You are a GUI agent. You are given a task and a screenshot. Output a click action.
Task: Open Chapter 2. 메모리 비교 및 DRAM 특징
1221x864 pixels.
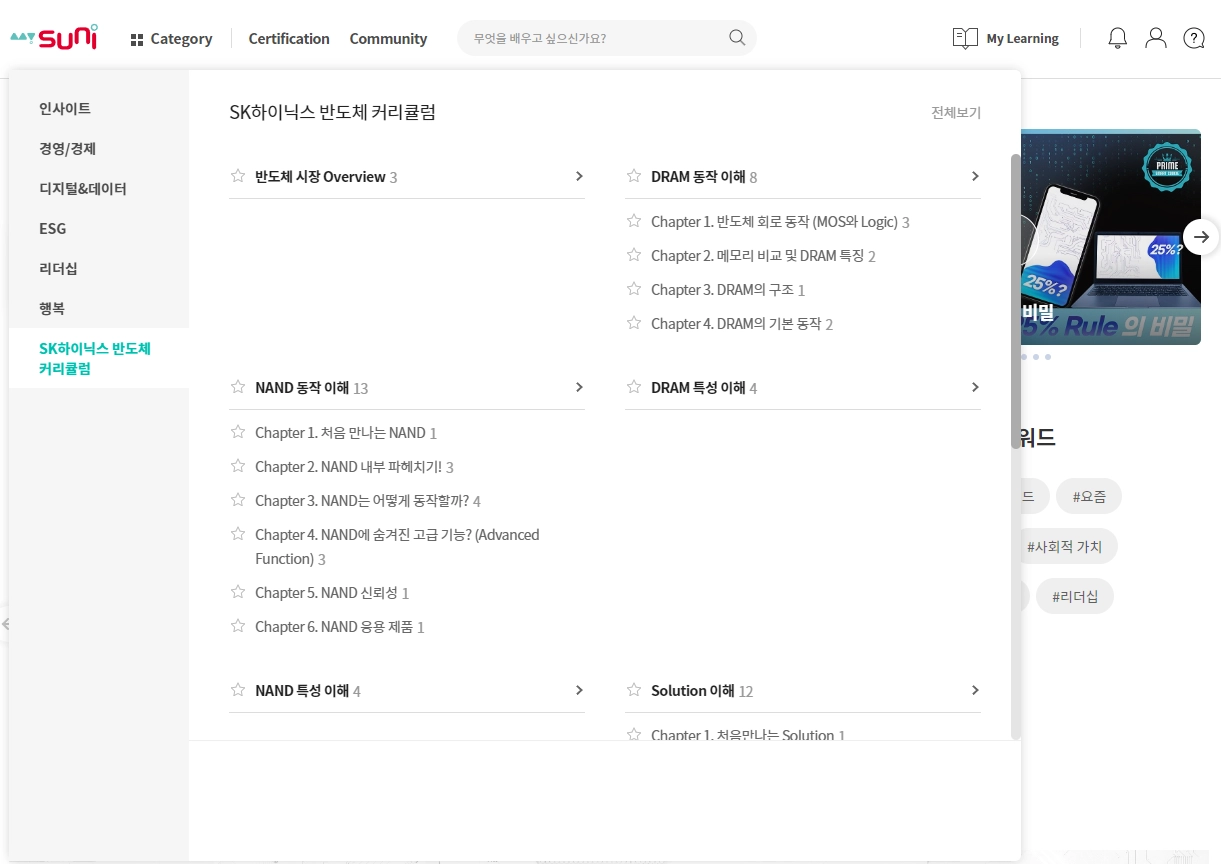point(757,256)
